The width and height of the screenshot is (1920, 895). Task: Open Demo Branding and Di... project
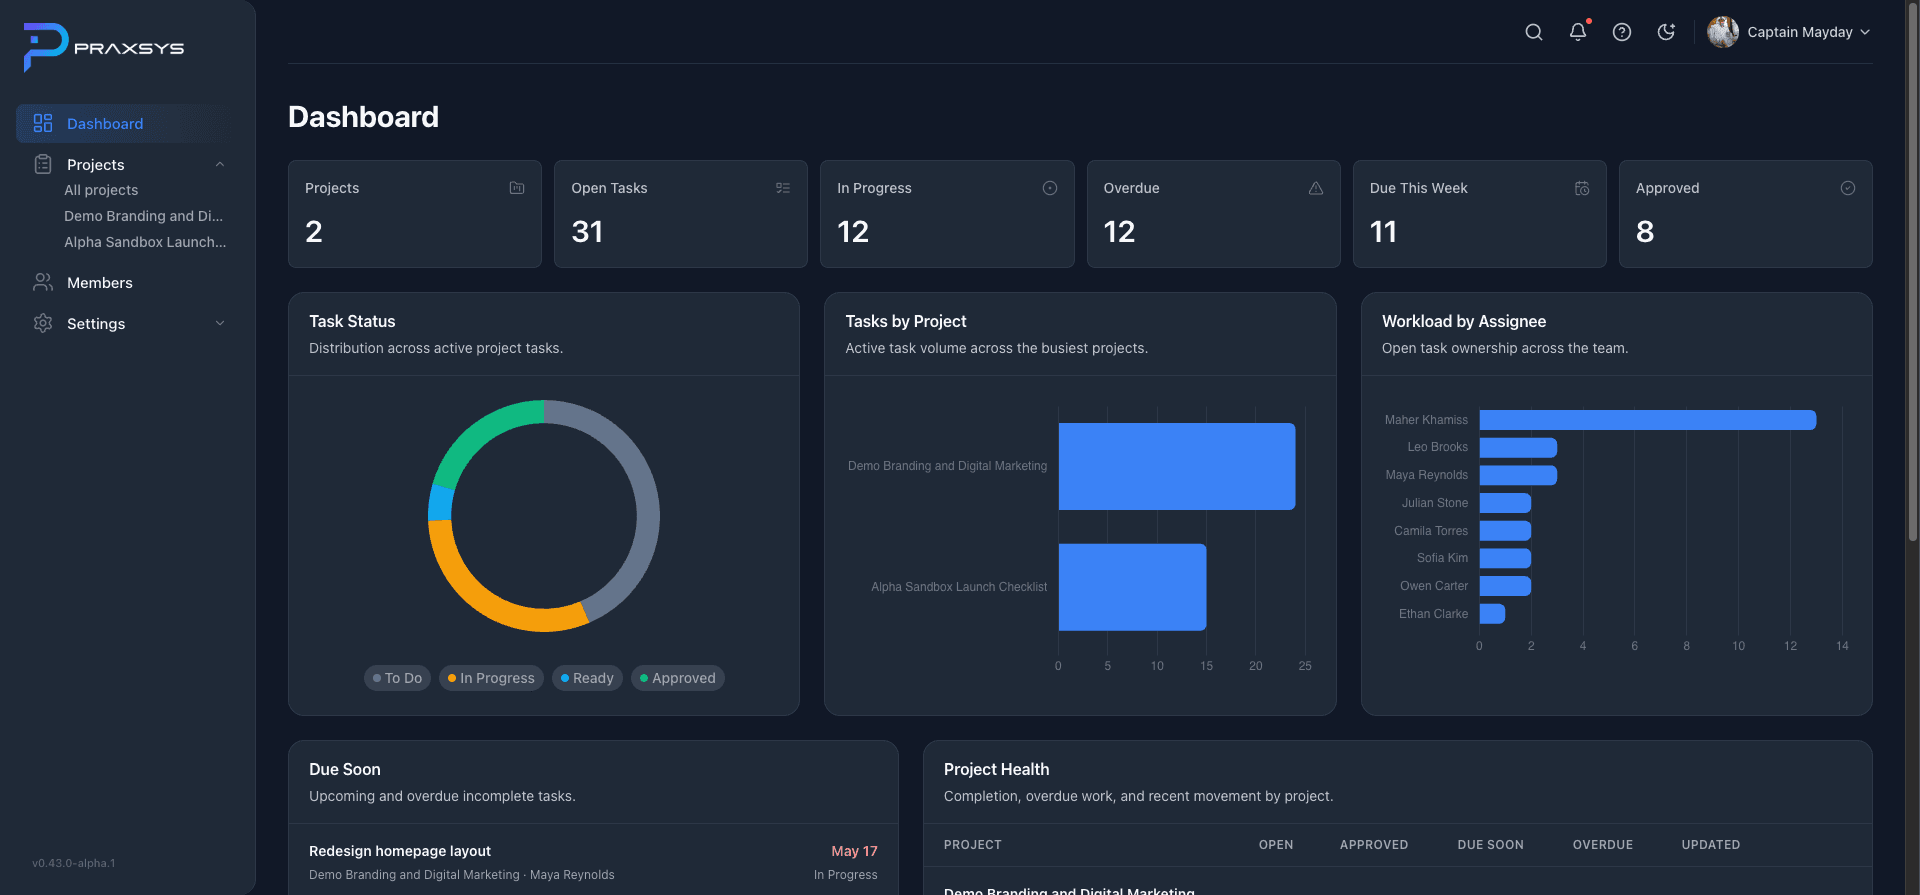coord(143,216)
